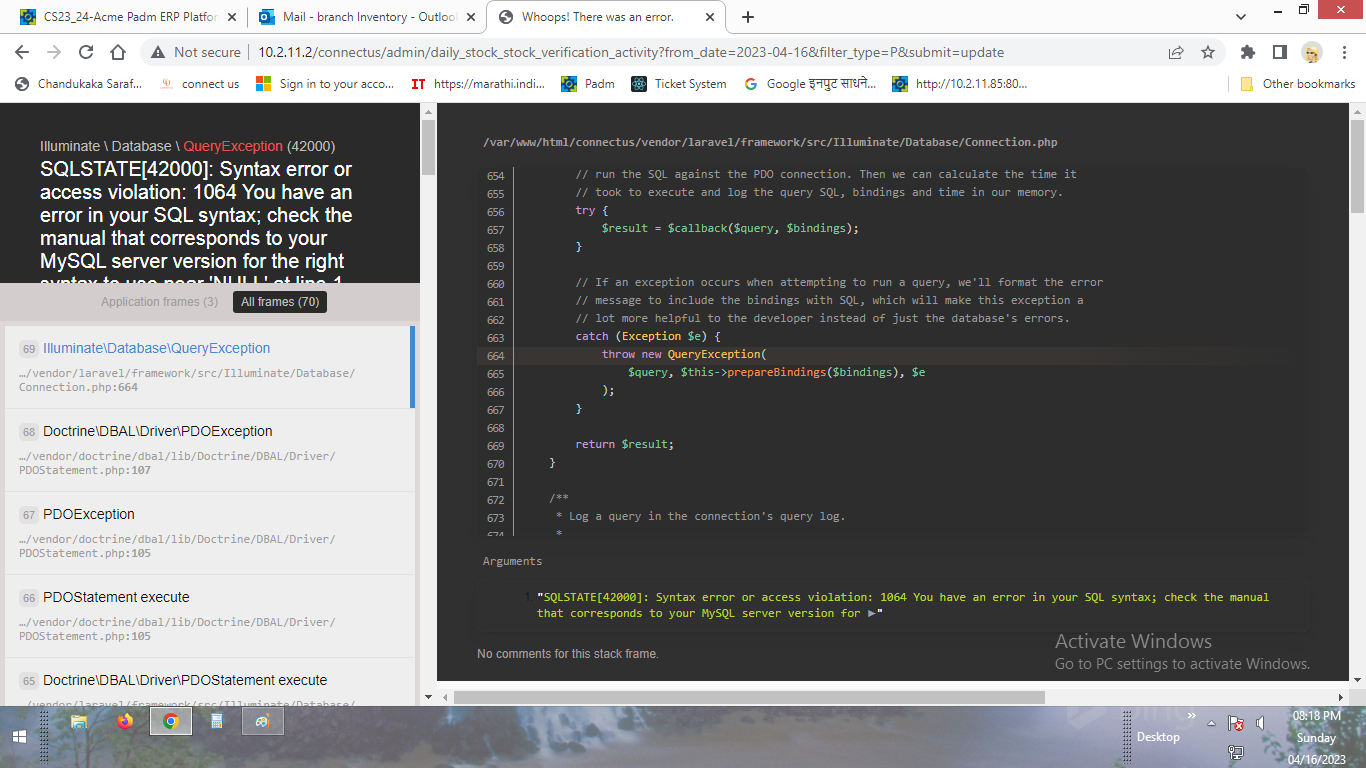Share this page using the share icon
Image resolution: width=1366 pixels, height=768 pixels.
pyautogui.click(x=1176, y=52)
